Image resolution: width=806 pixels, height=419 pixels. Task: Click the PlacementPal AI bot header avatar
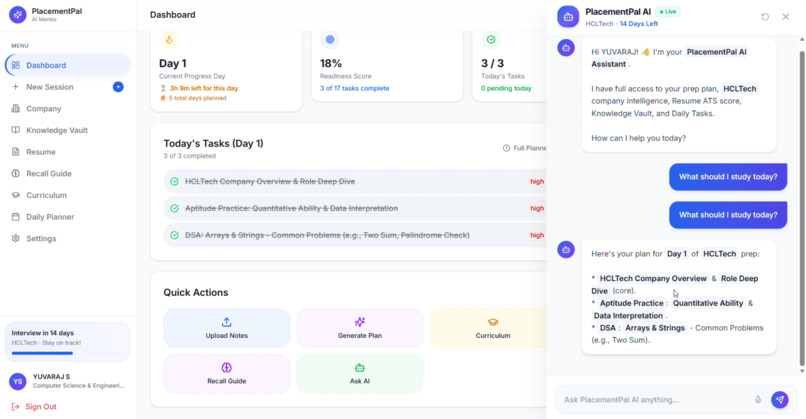click(x=568, y=17)
